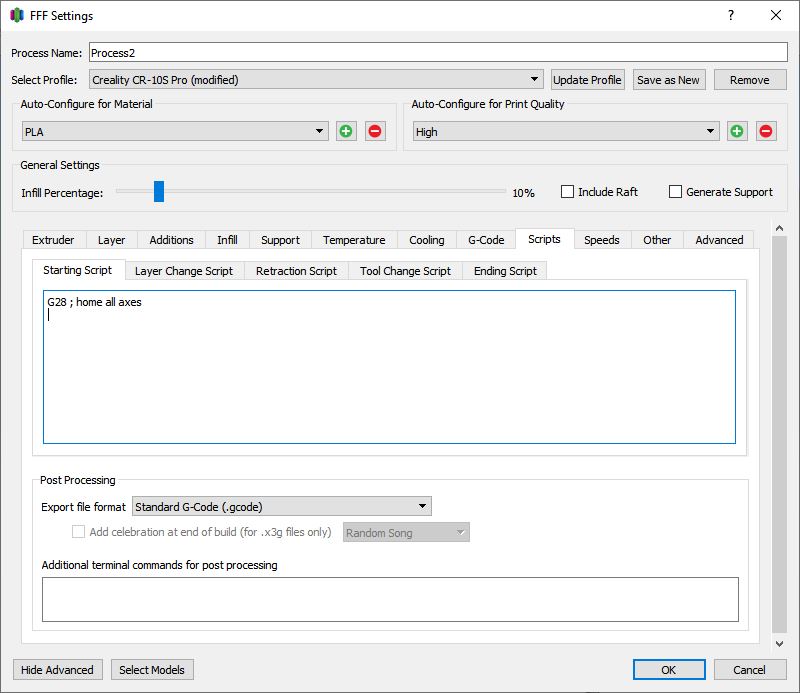Open the Tool Change Script sub-tab

(x=405, y=271)
